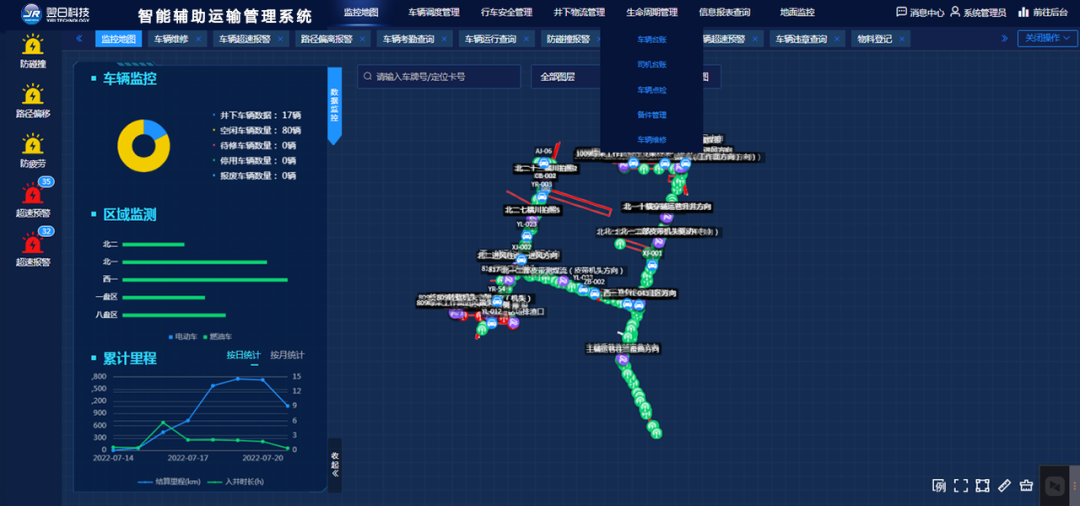The width and height of the screenshot is (1080, 506).
Task: Open 信息报表查询 top menu
Action: point(725,12)
